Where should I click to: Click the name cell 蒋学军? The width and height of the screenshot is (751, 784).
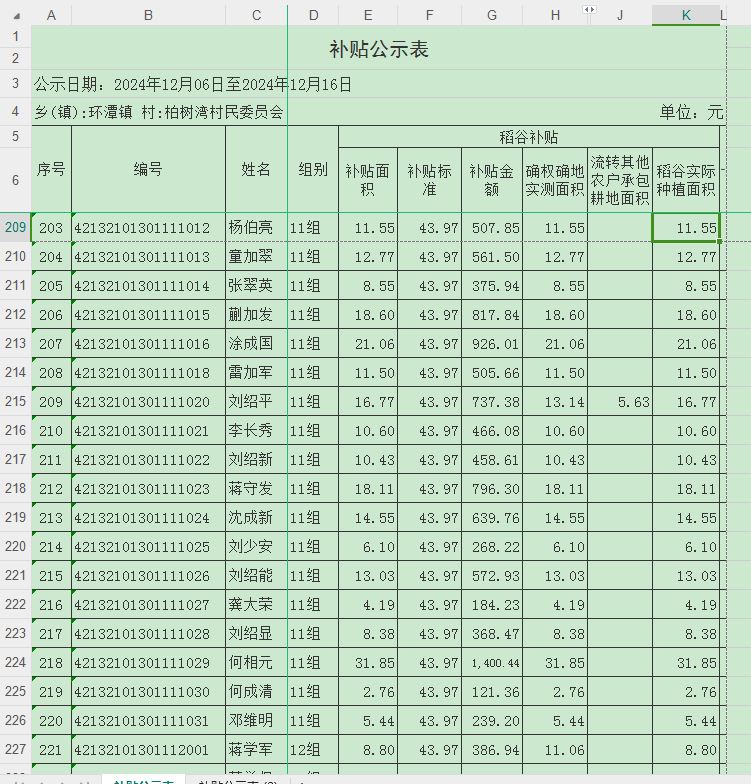pos(256,750)
